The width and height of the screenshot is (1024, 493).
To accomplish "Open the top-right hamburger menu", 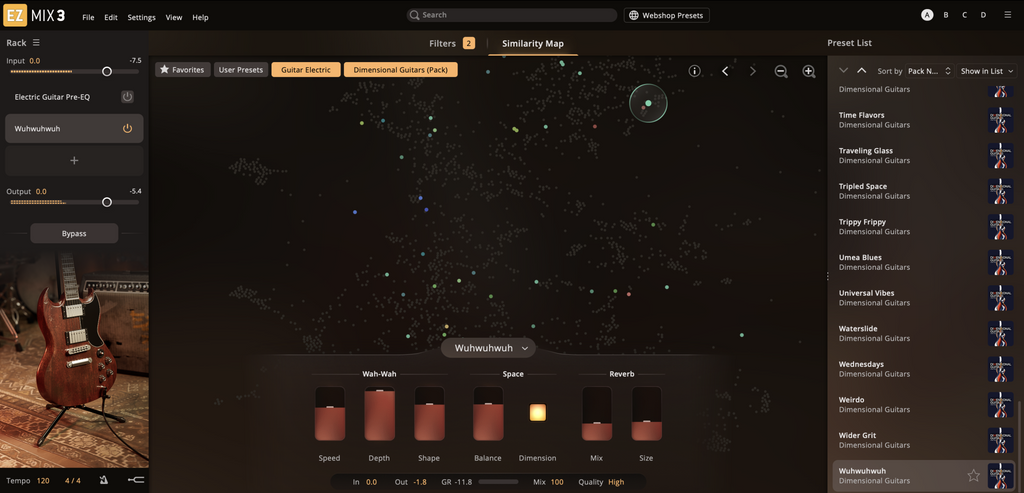I will coord(1008,15).
